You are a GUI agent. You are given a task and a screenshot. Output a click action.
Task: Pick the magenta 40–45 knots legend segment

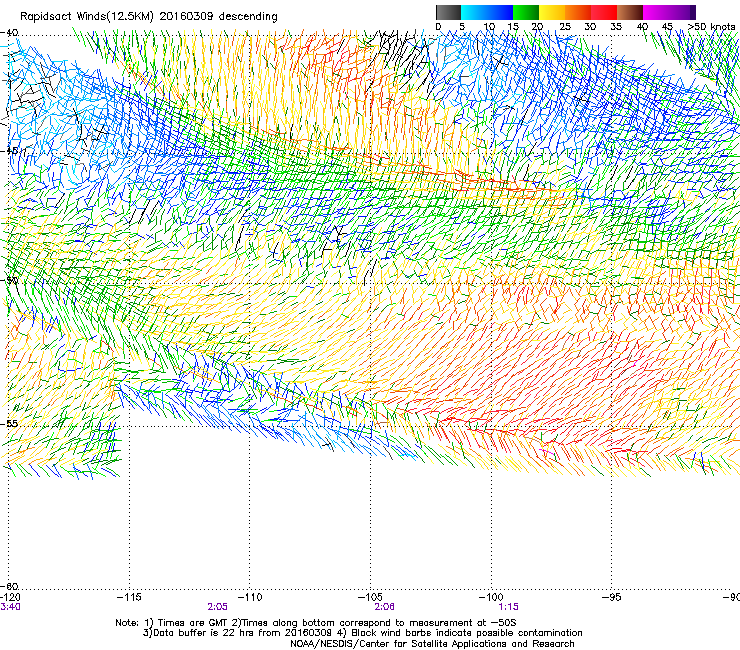pyautogui.click(x=656, y=12)
